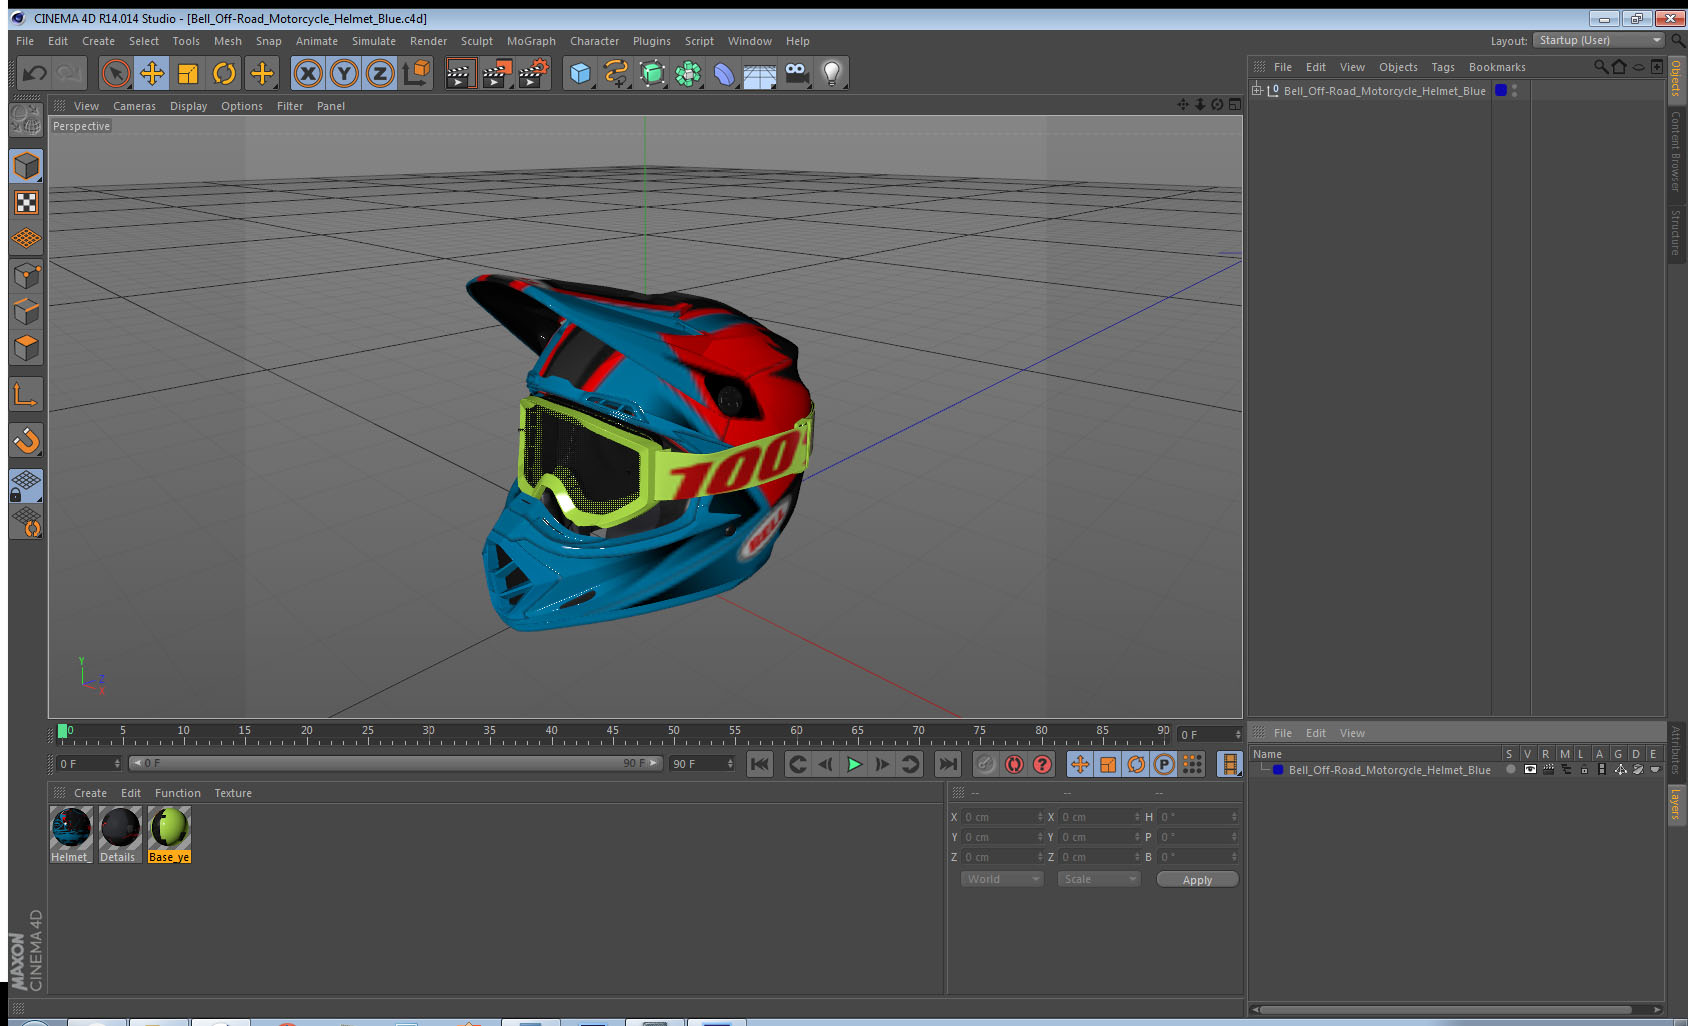
Task: Open the HyperNURBS generator tools
Action: coord(652,73)
